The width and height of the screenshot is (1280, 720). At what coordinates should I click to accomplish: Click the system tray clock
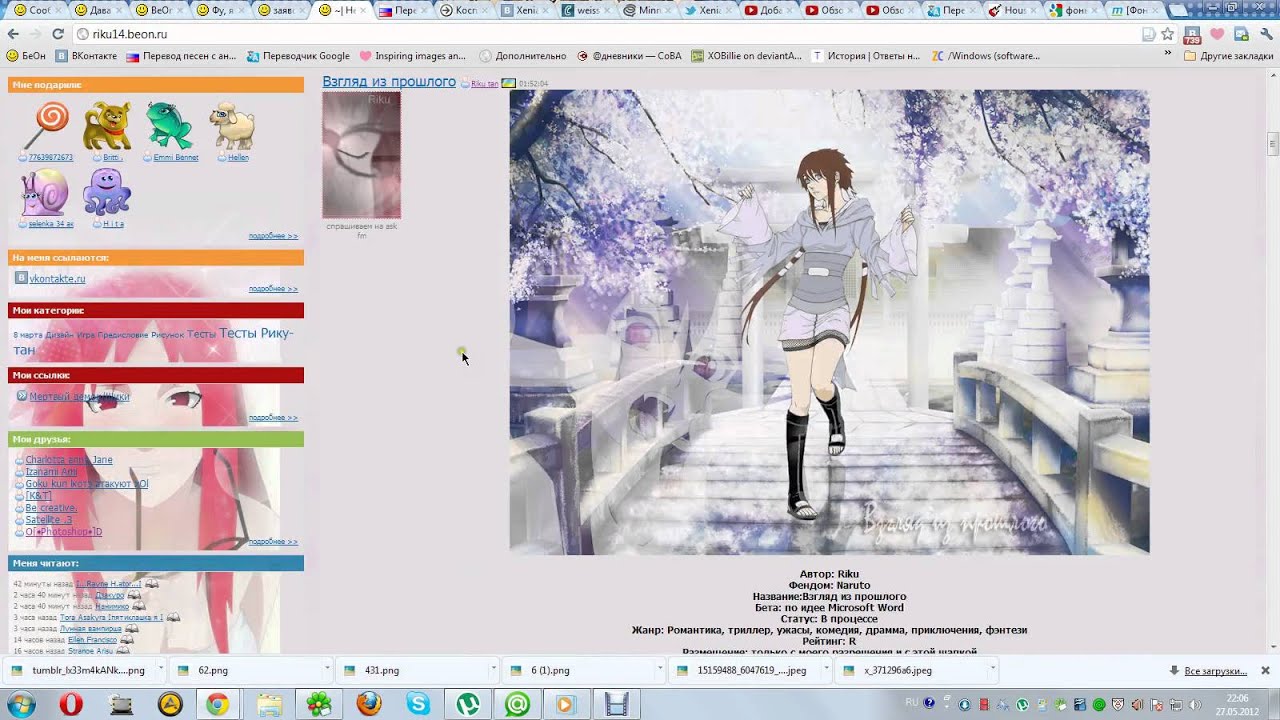tap(1238, 704)
